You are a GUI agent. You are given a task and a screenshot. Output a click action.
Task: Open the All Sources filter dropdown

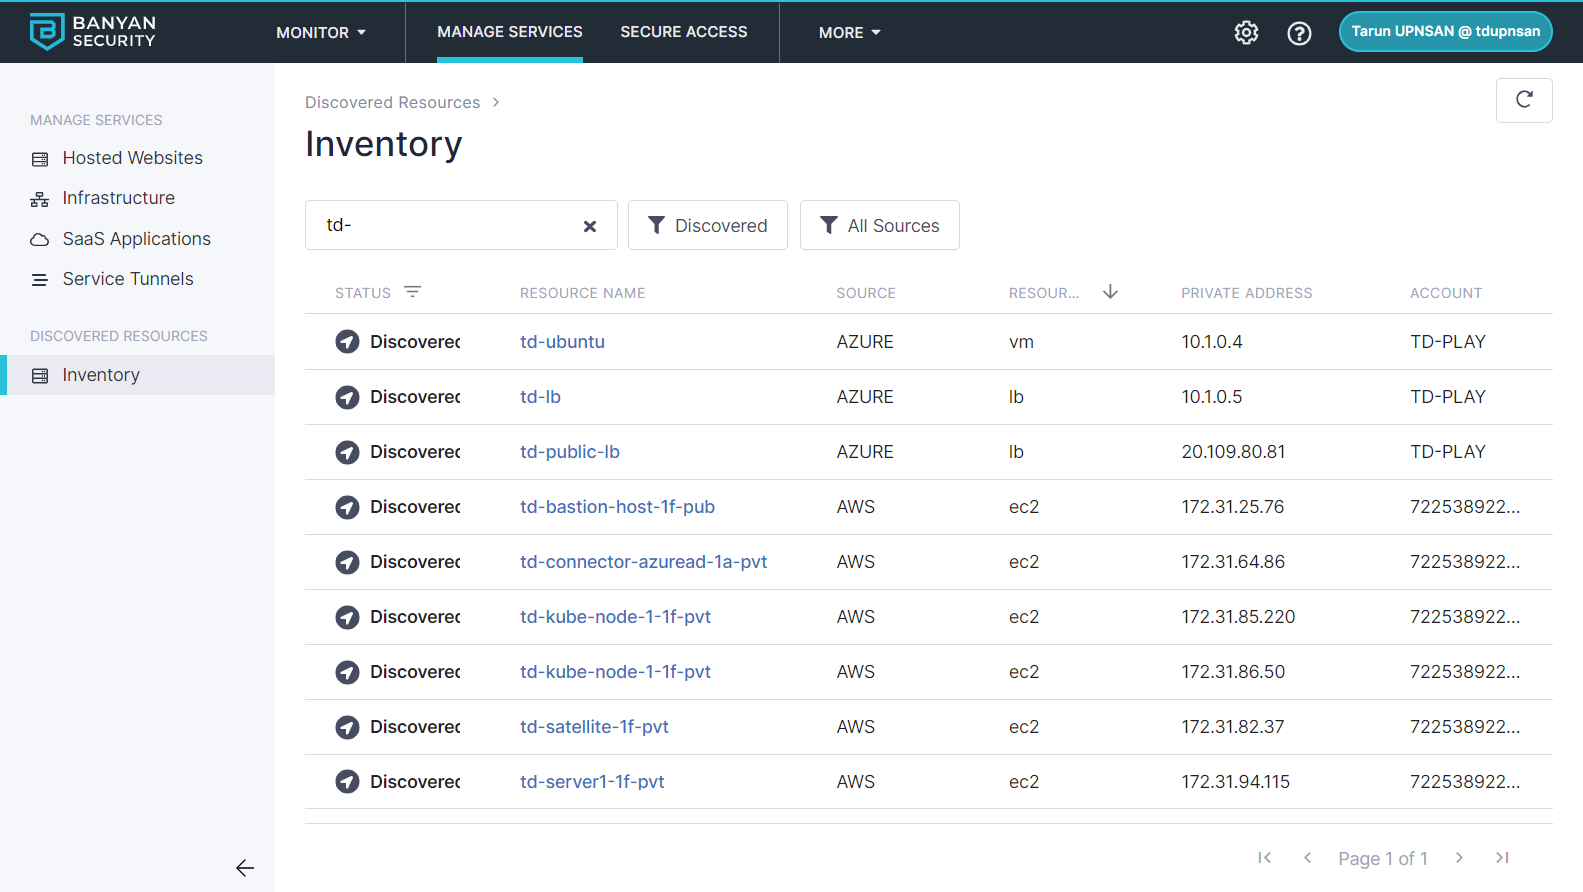(x=879, y=225)
